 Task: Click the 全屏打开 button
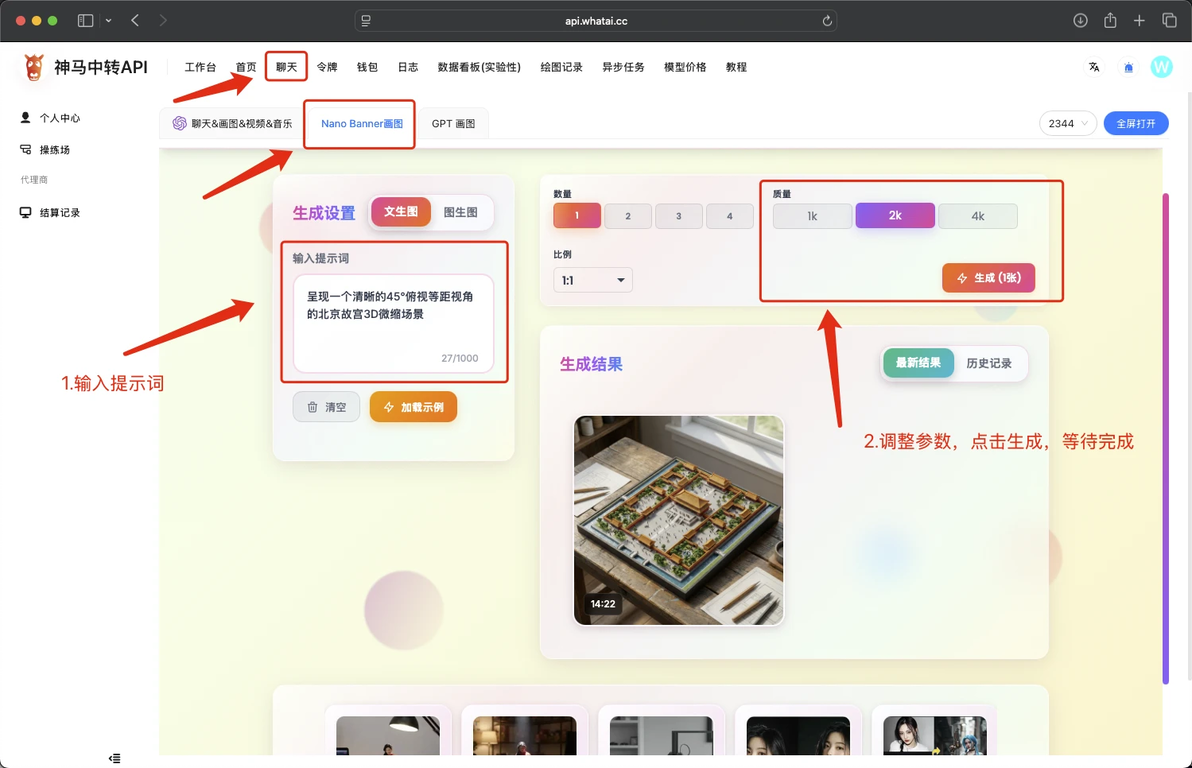tap(1136, 123)
